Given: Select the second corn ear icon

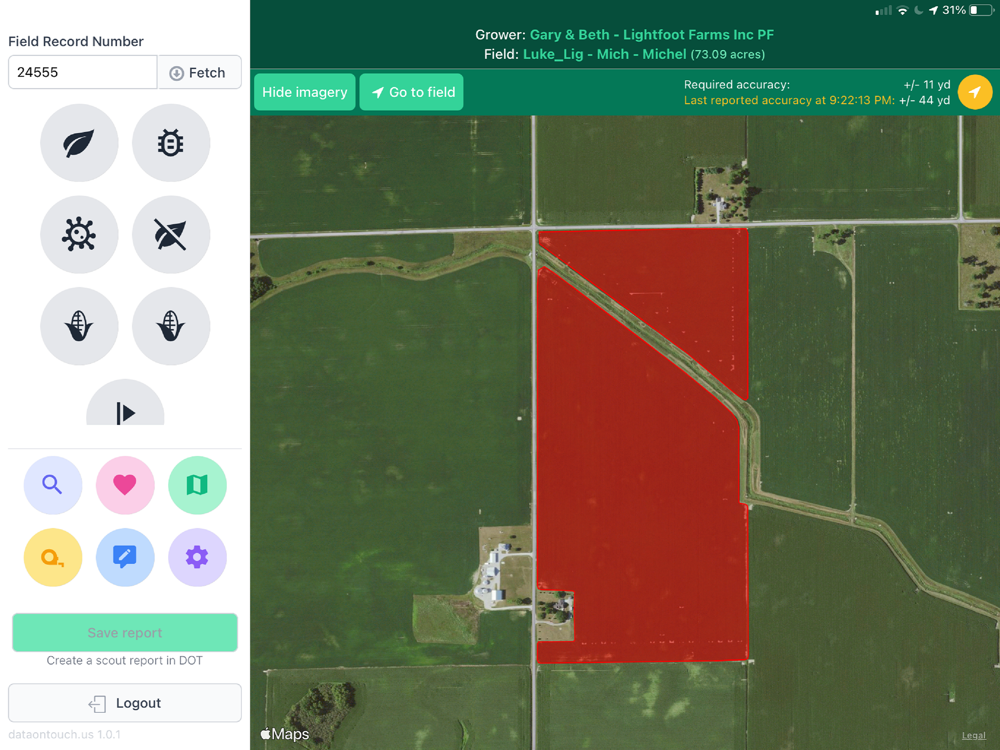Looking at the screenshot, I should [x=171, y=326].
